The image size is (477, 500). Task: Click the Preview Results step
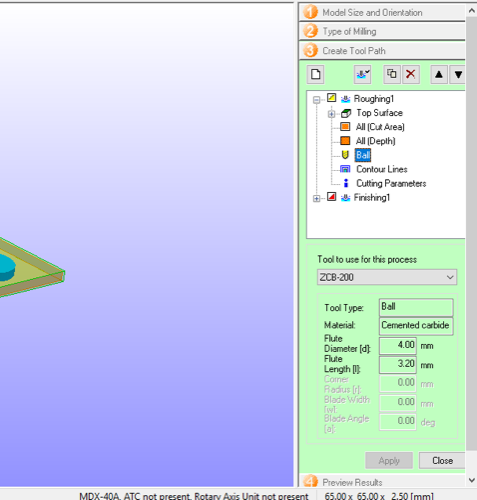click(x=382, y=482)
